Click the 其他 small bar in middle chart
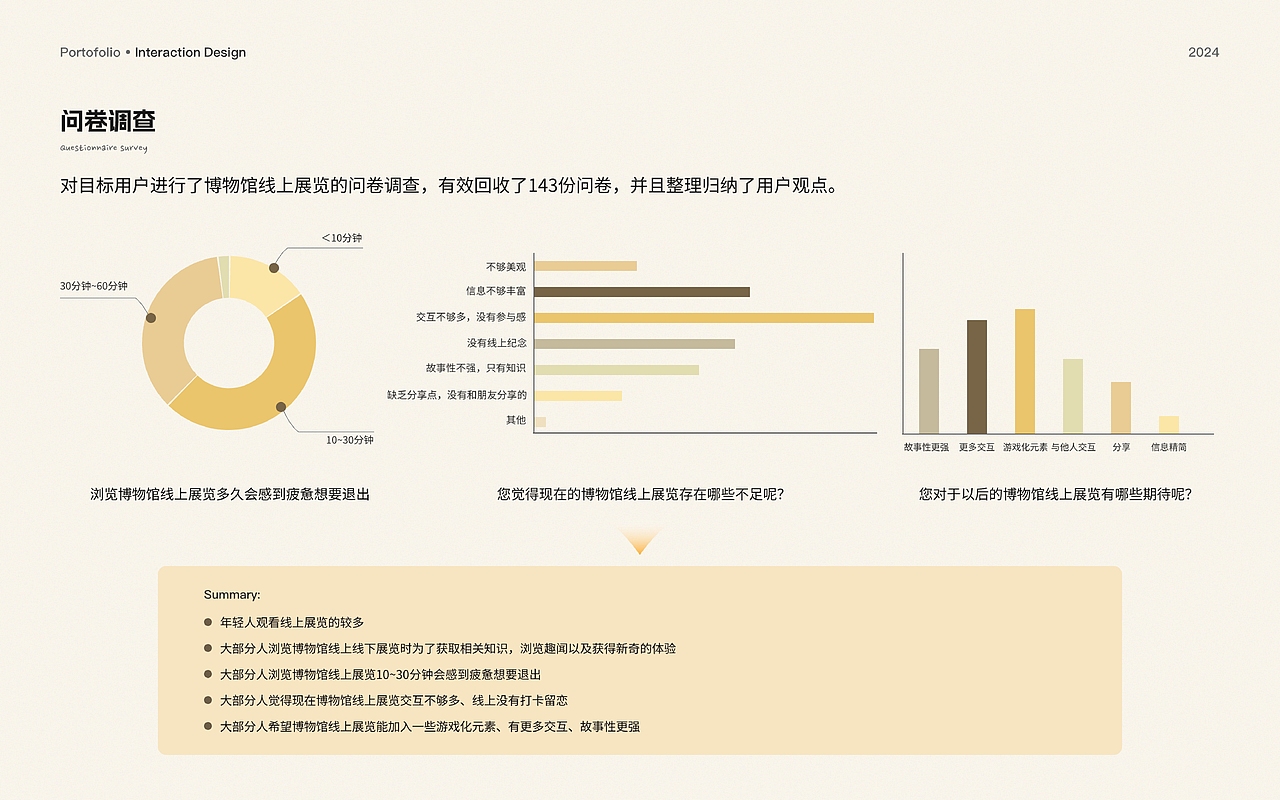The height and width of the screenshot is (800, 1280). (540, 421)
